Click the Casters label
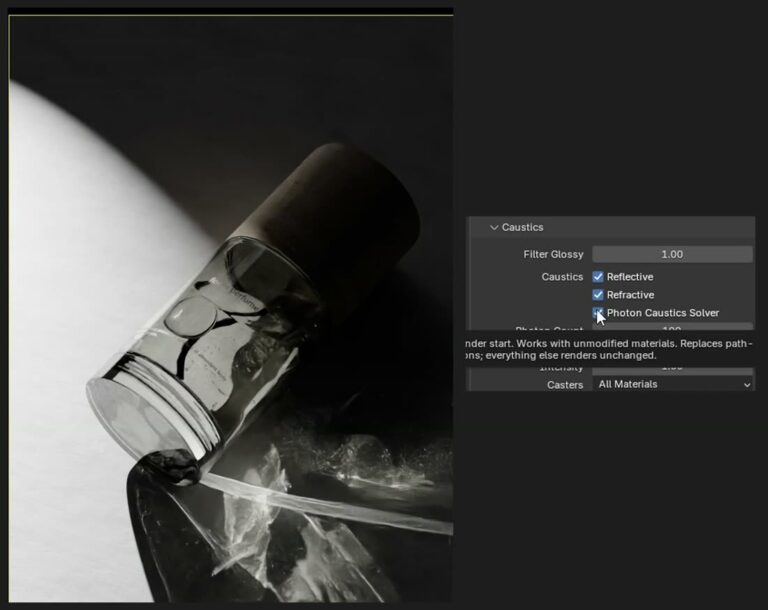Screen dimensions: 768x610 coord(565,385)
